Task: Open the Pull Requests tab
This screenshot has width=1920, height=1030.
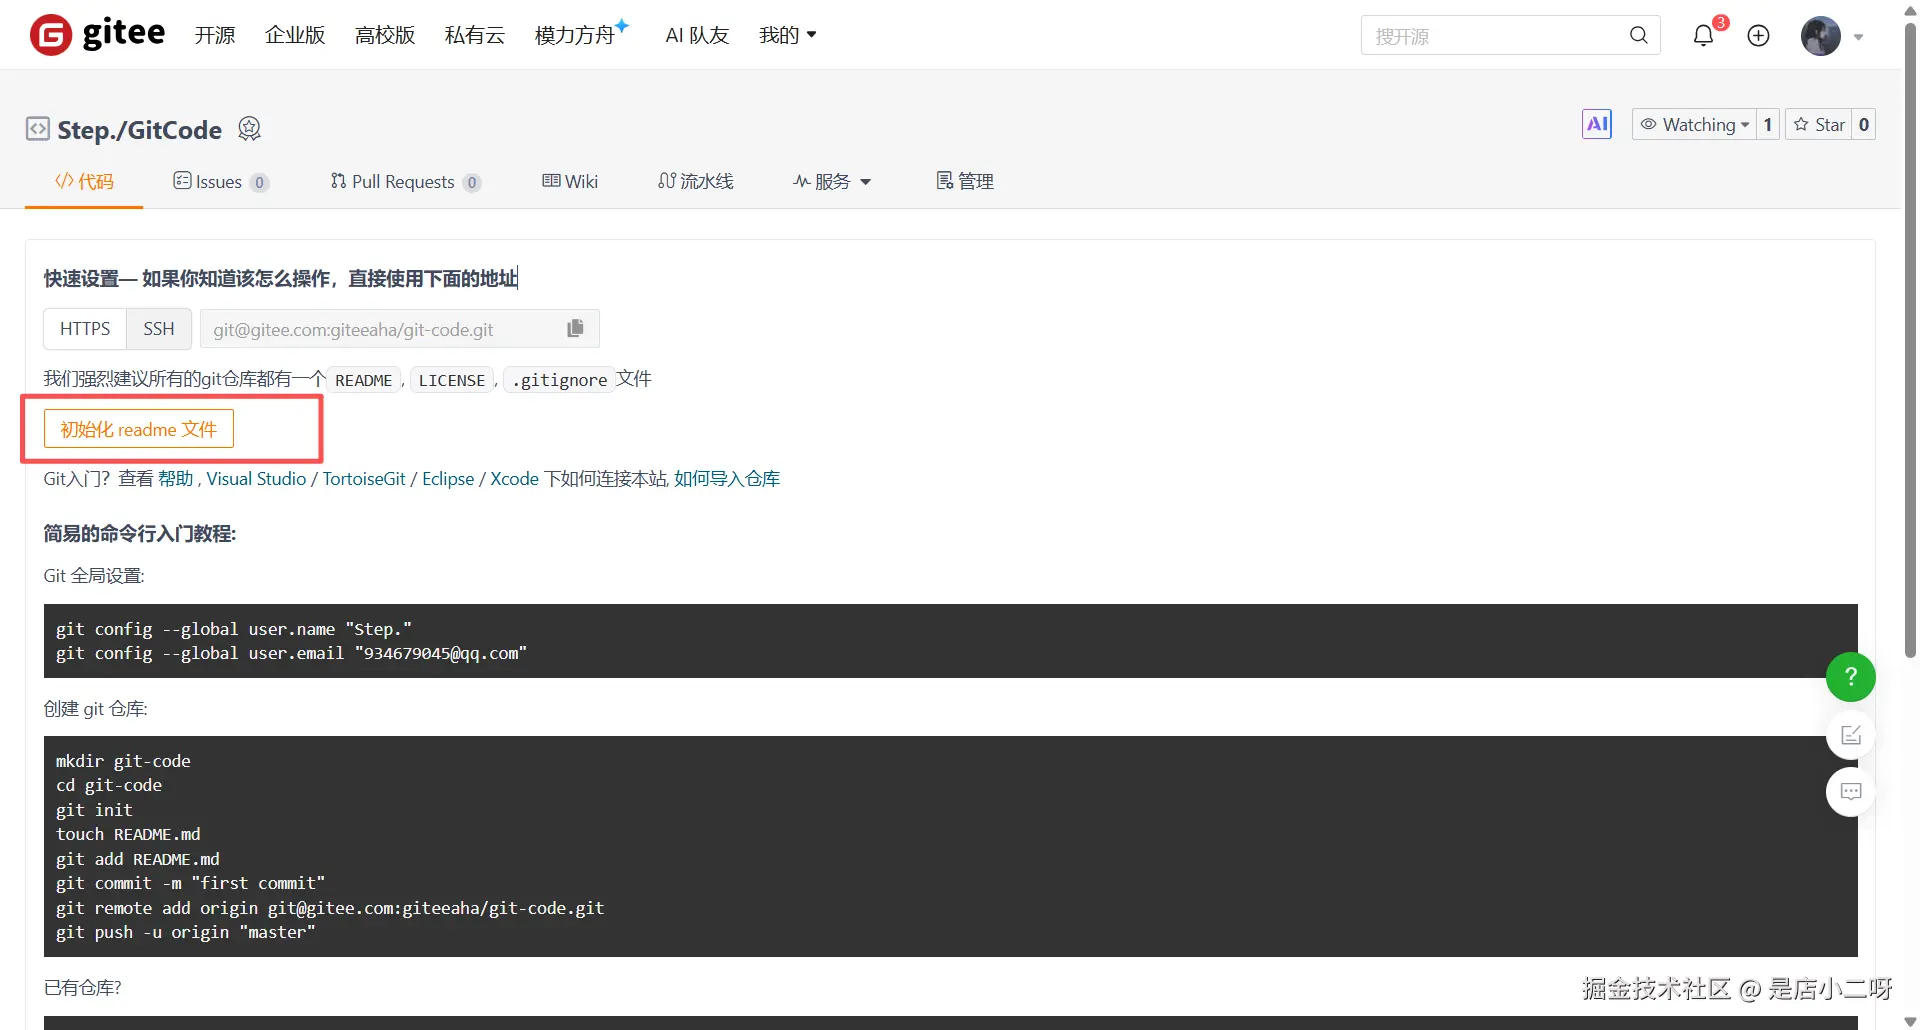Action: (x=405, y=181)
